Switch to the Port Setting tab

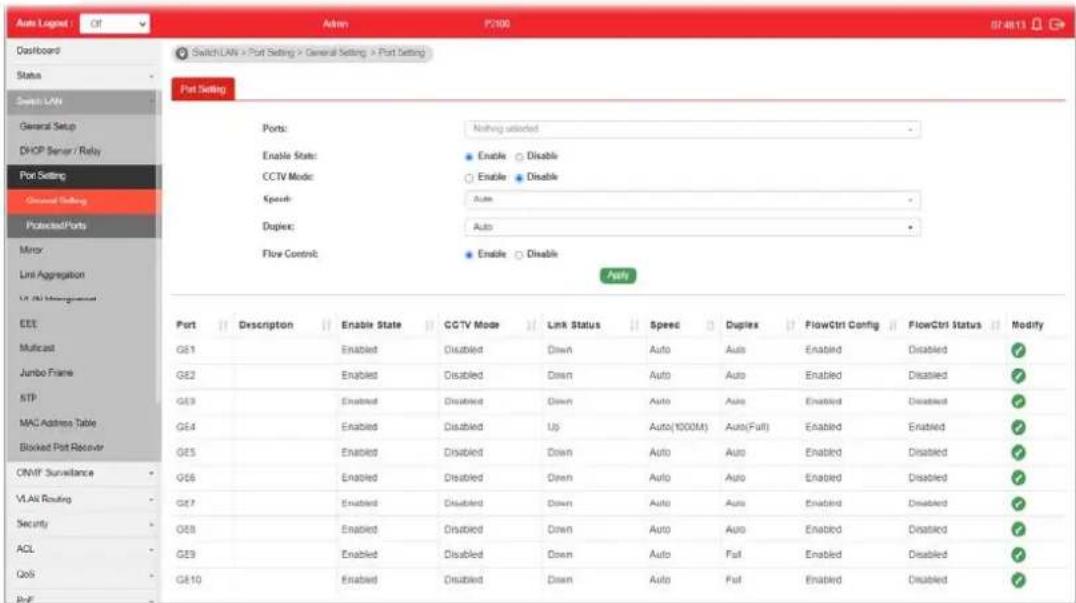click(203, 89)
